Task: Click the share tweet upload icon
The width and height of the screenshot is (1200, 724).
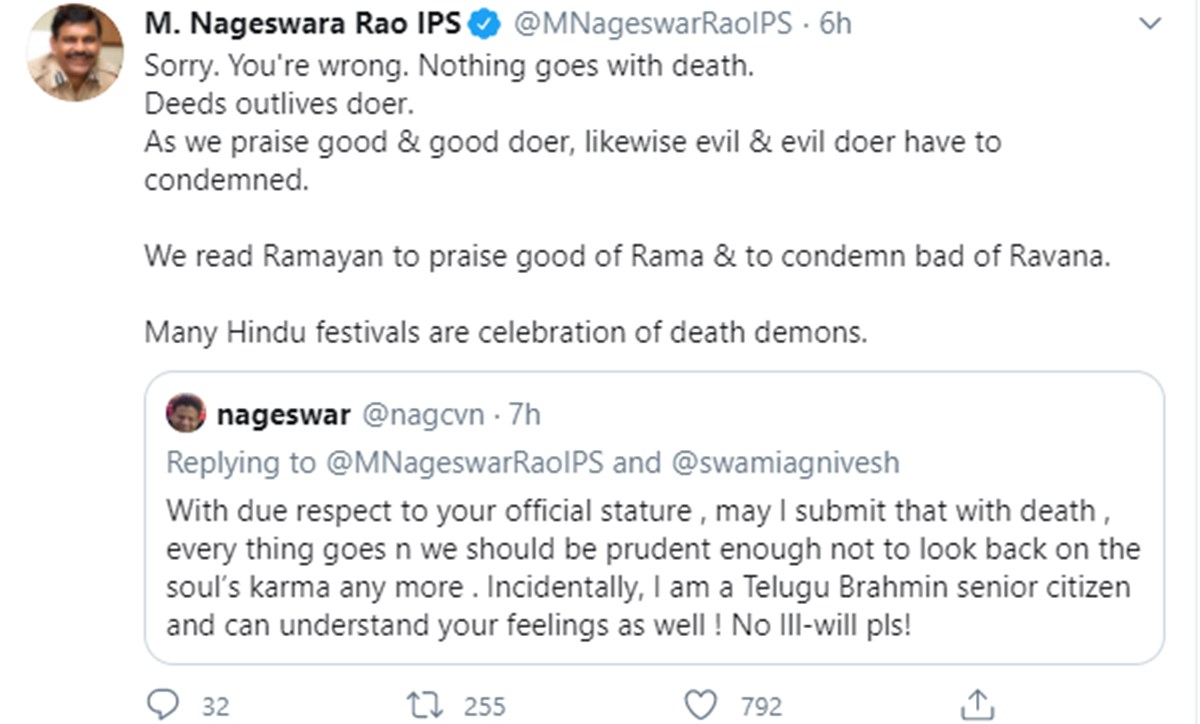Action: pos(975,704)
